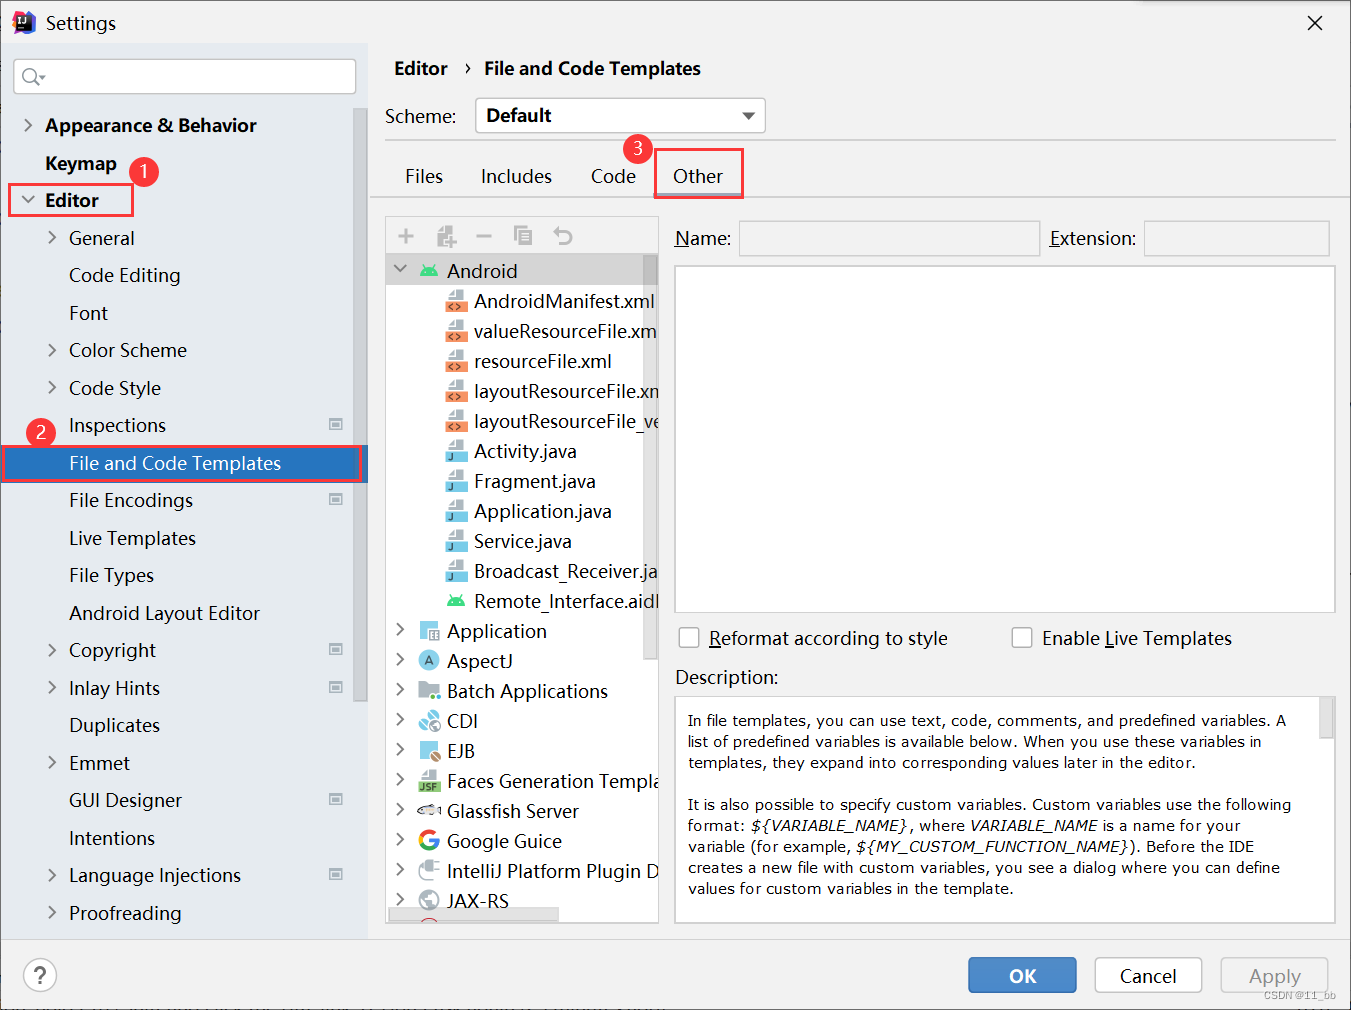The height and width of the screenshot is (1010, 1351).
Task: Switch to the Code tab
Action: [x=613, y=176]
